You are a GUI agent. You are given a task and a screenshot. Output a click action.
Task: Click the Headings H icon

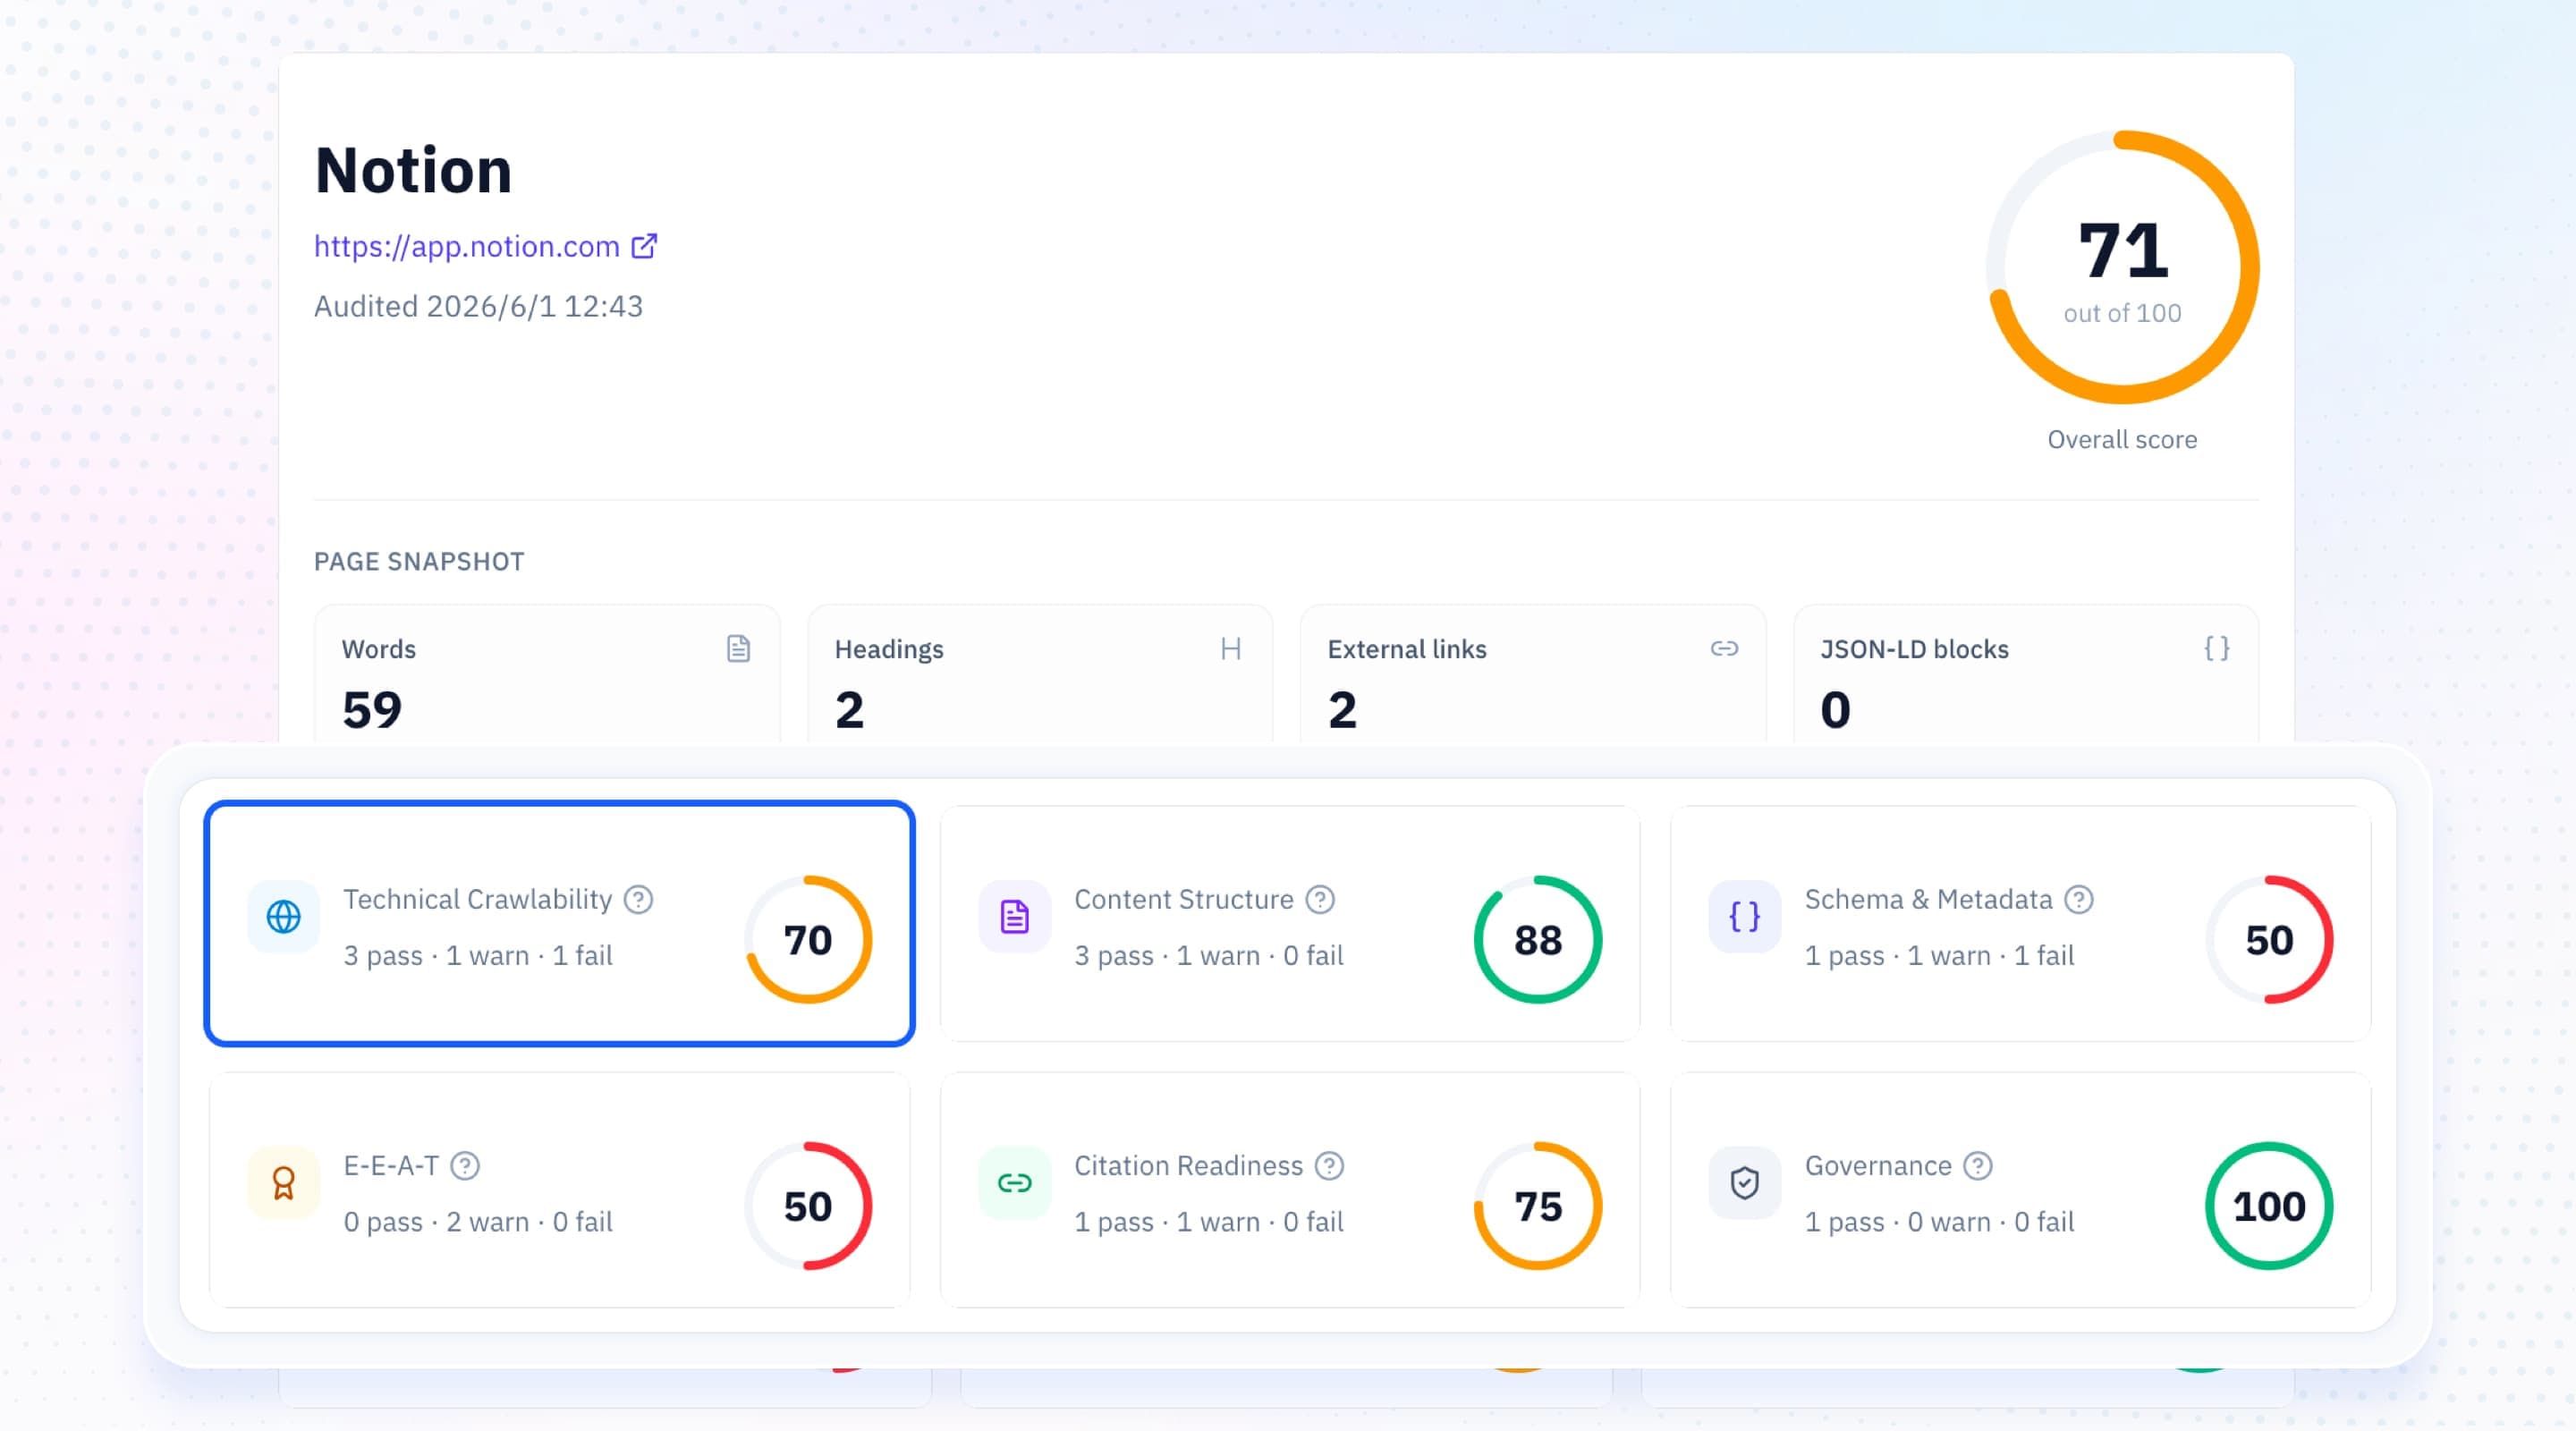(1231, 649)
